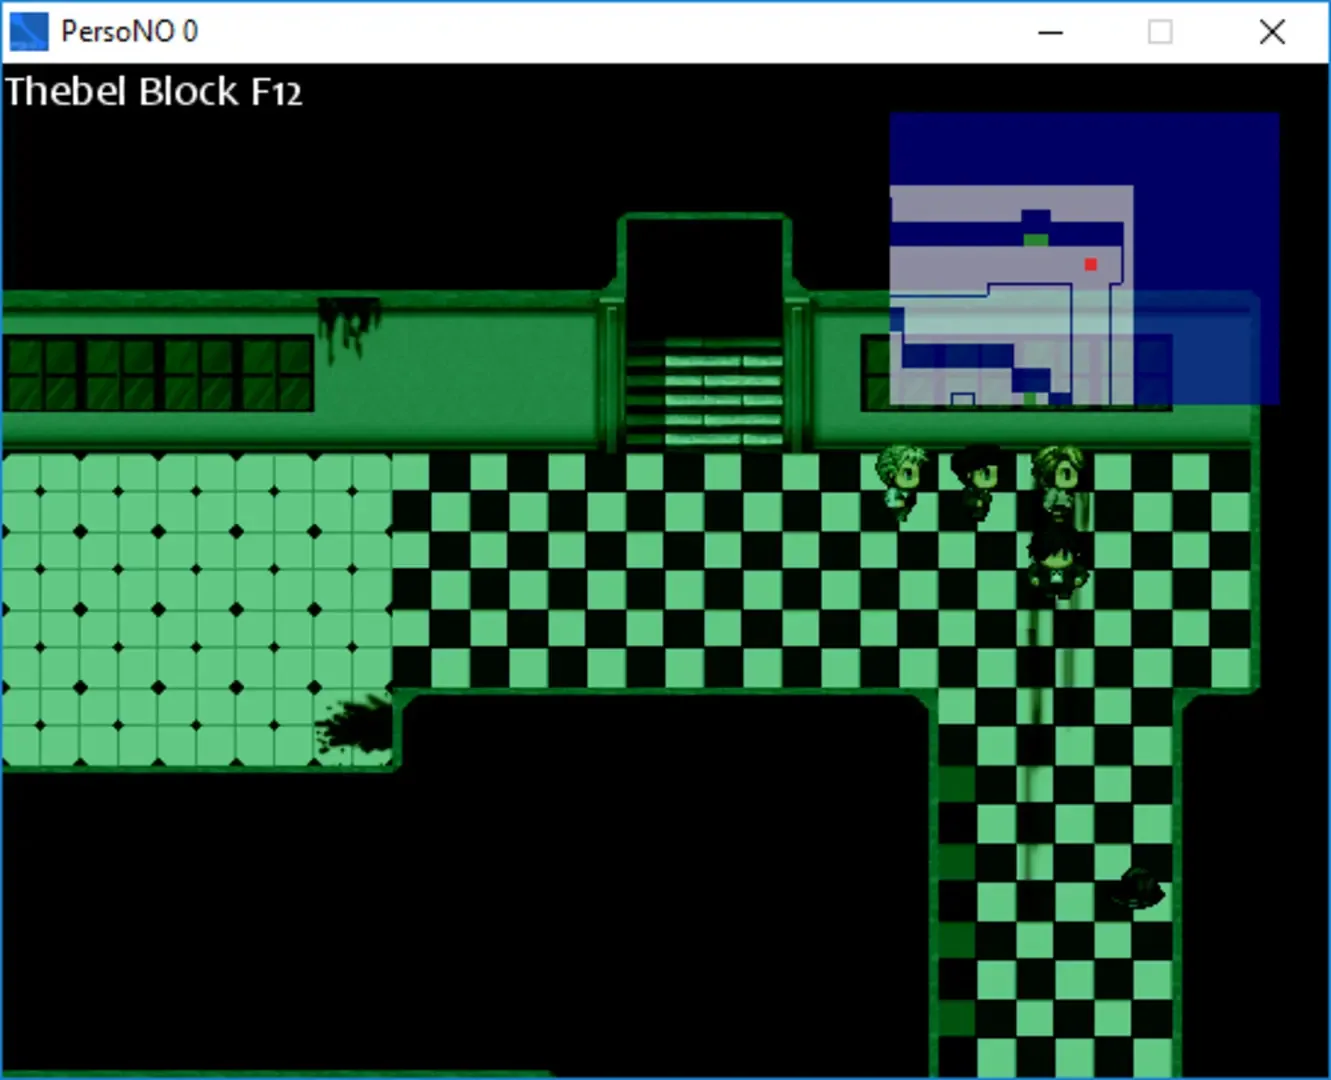Viewport: 1331px width, 1080px height.
Task: Click the staircase in the doorway
Action: 705,395
